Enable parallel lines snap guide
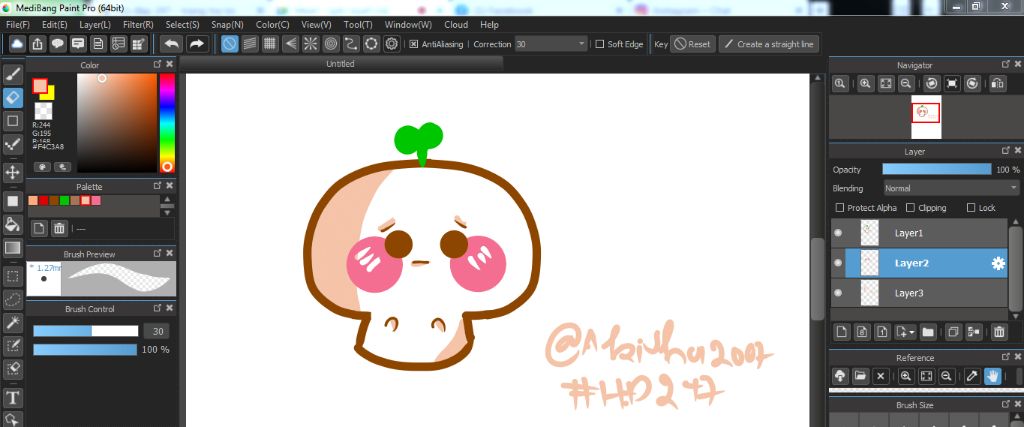This screenshot has height=427, width=1024. coord(249,44)
